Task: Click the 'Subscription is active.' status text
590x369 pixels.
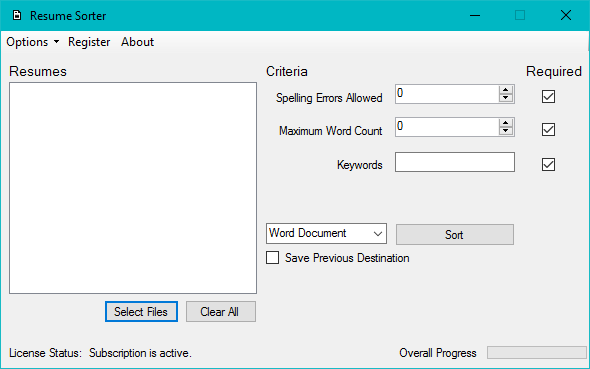Action: pyautogui.click(x=140, y=353)
